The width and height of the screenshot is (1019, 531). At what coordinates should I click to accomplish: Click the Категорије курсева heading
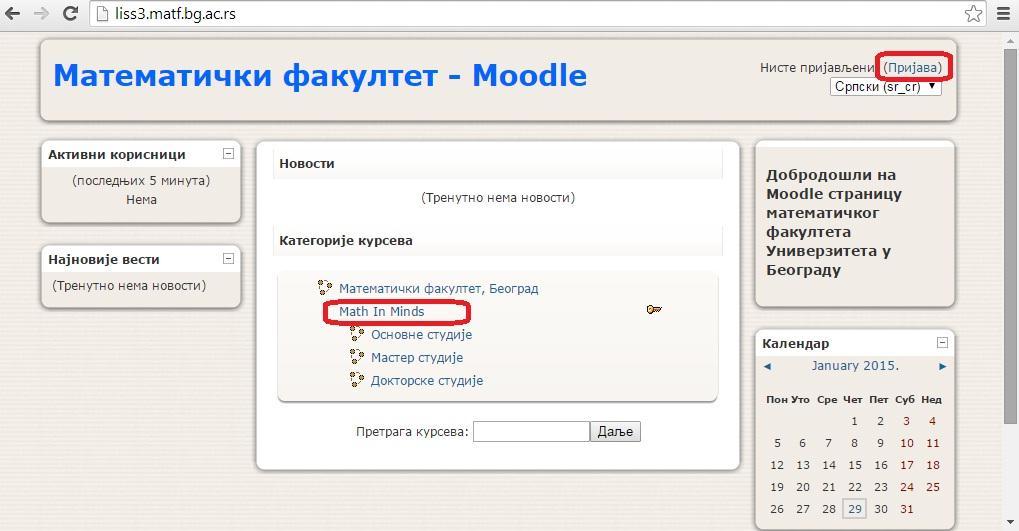346,240
